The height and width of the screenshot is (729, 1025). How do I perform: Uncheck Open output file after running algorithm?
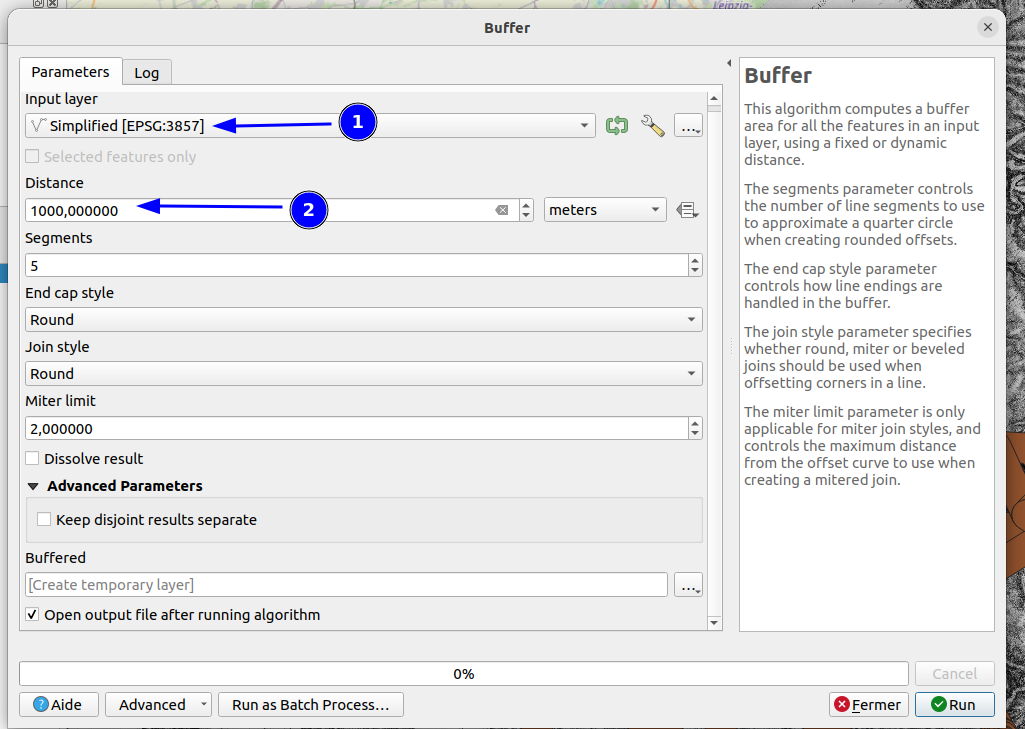(x=33, y=615)
